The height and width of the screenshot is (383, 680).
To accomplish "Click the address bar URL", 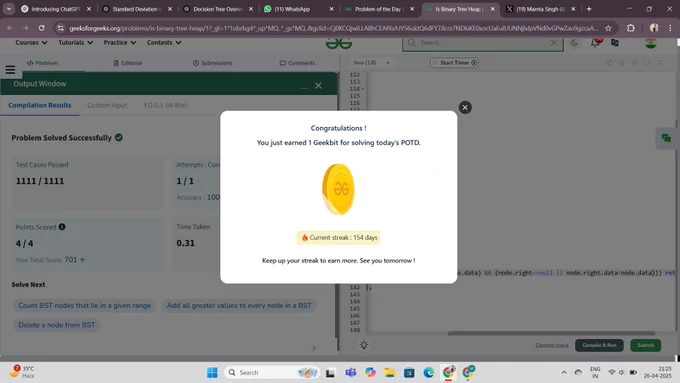I will pos(333,28).
